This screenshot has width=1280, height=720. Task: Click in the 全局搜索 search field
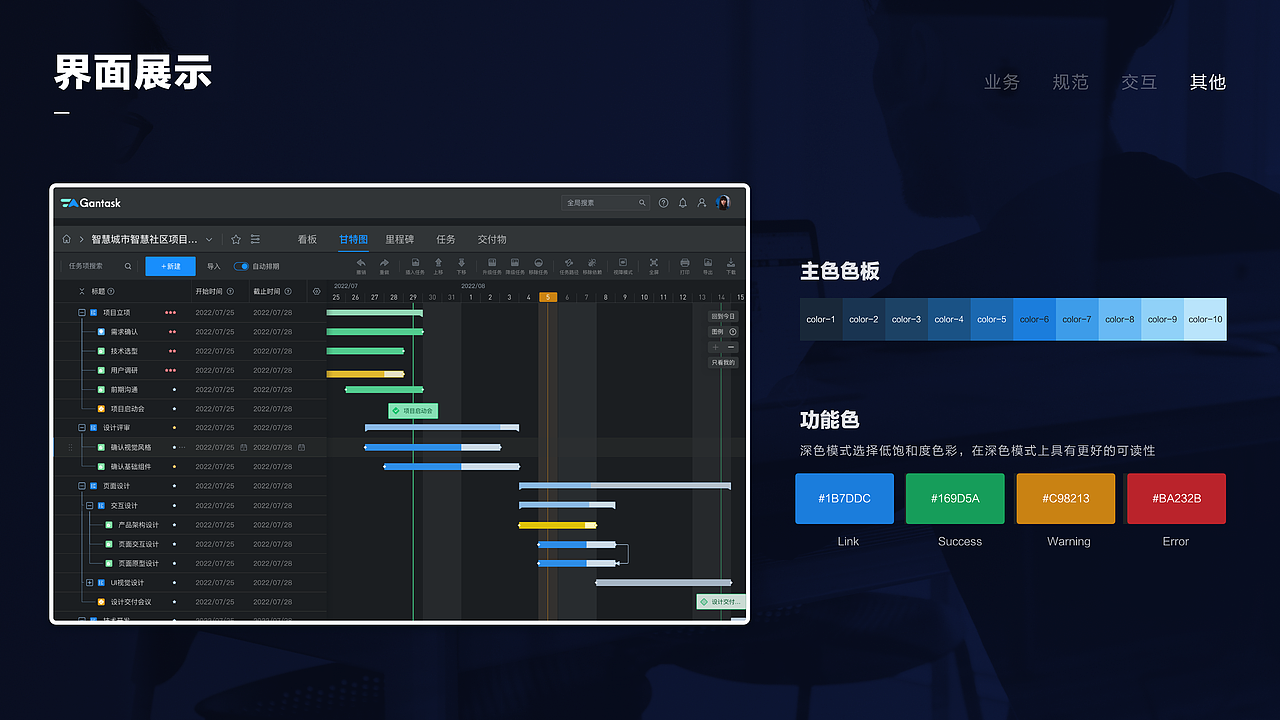point(605,203)
